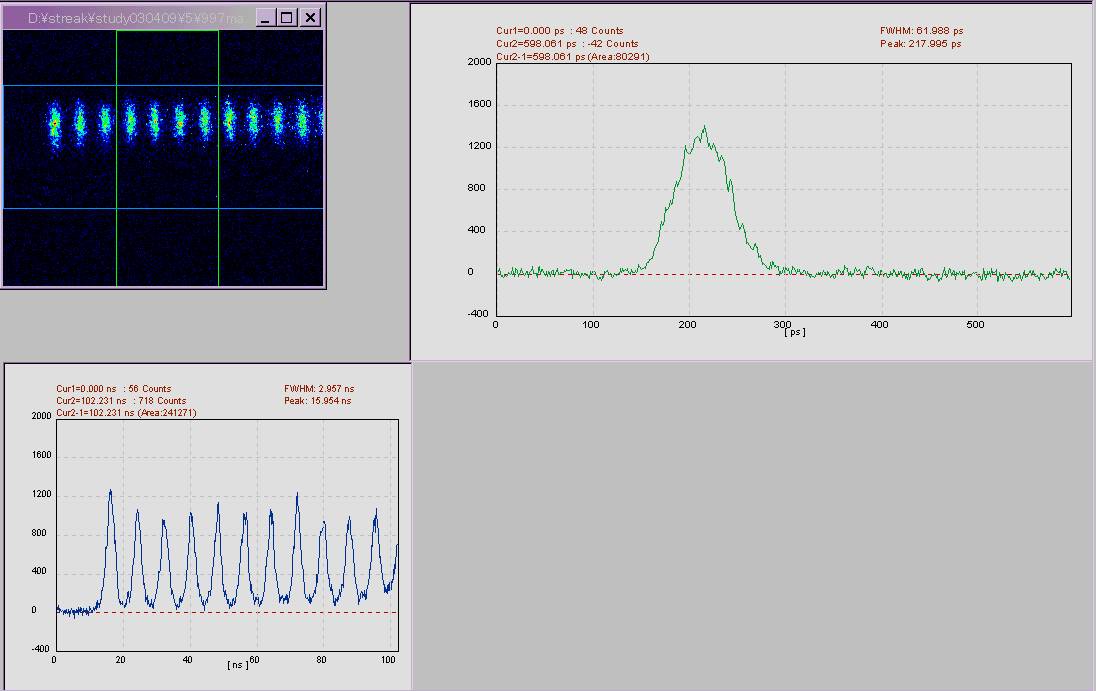Screen dimensions: 1096x691
Task: Click the Cur2=102.231 ns counts readout
Action: point(121,401)
